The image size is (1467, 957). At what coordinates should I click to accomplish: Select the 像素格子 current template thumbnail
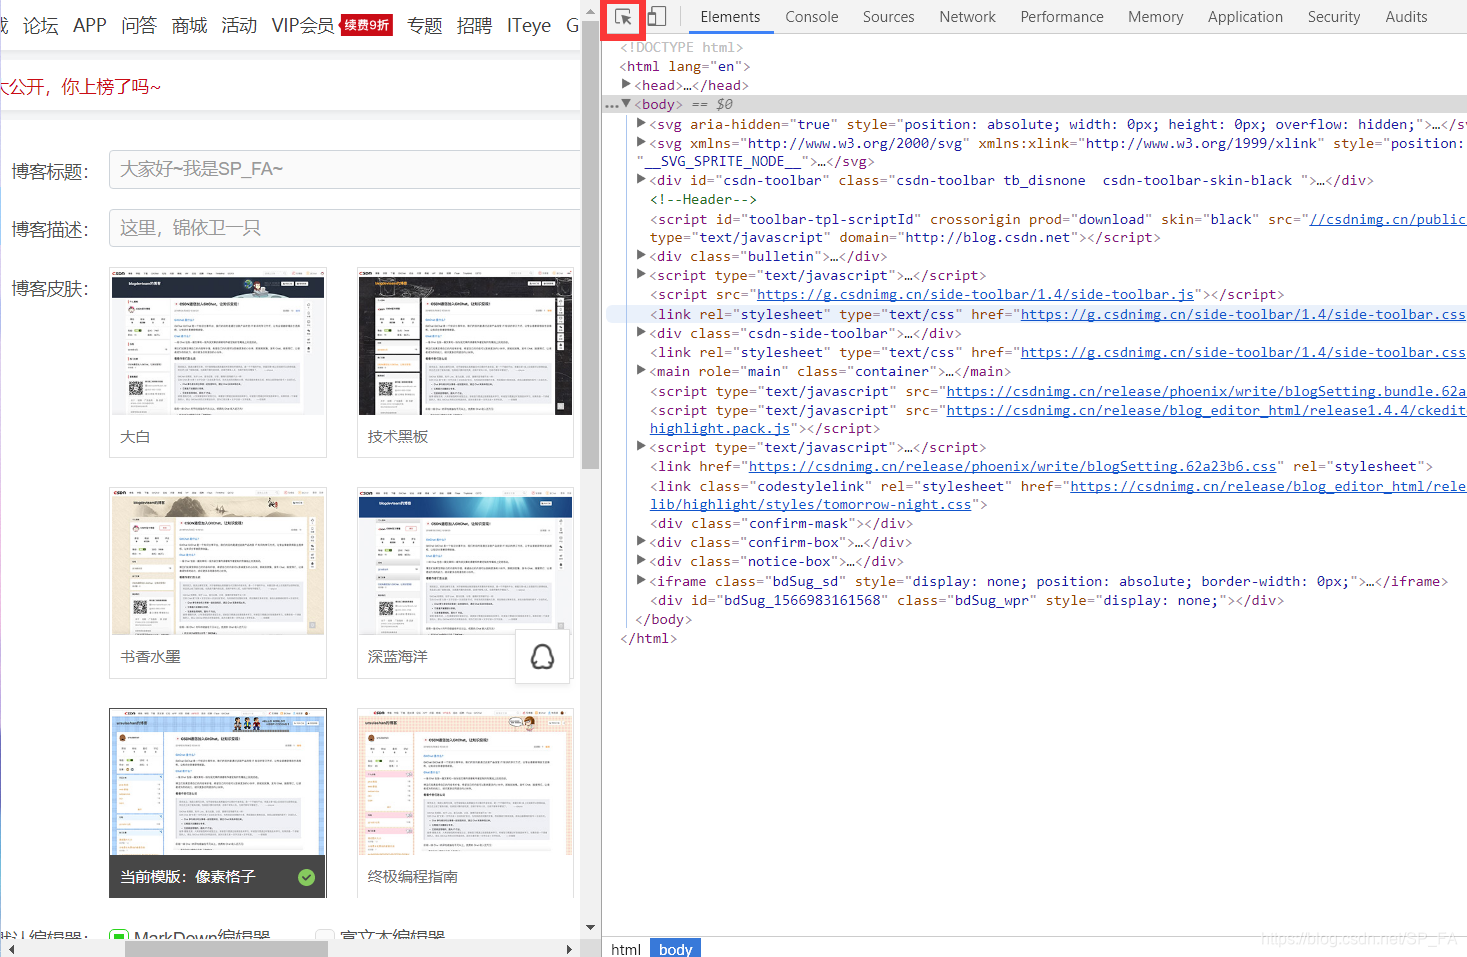(218, 803)
